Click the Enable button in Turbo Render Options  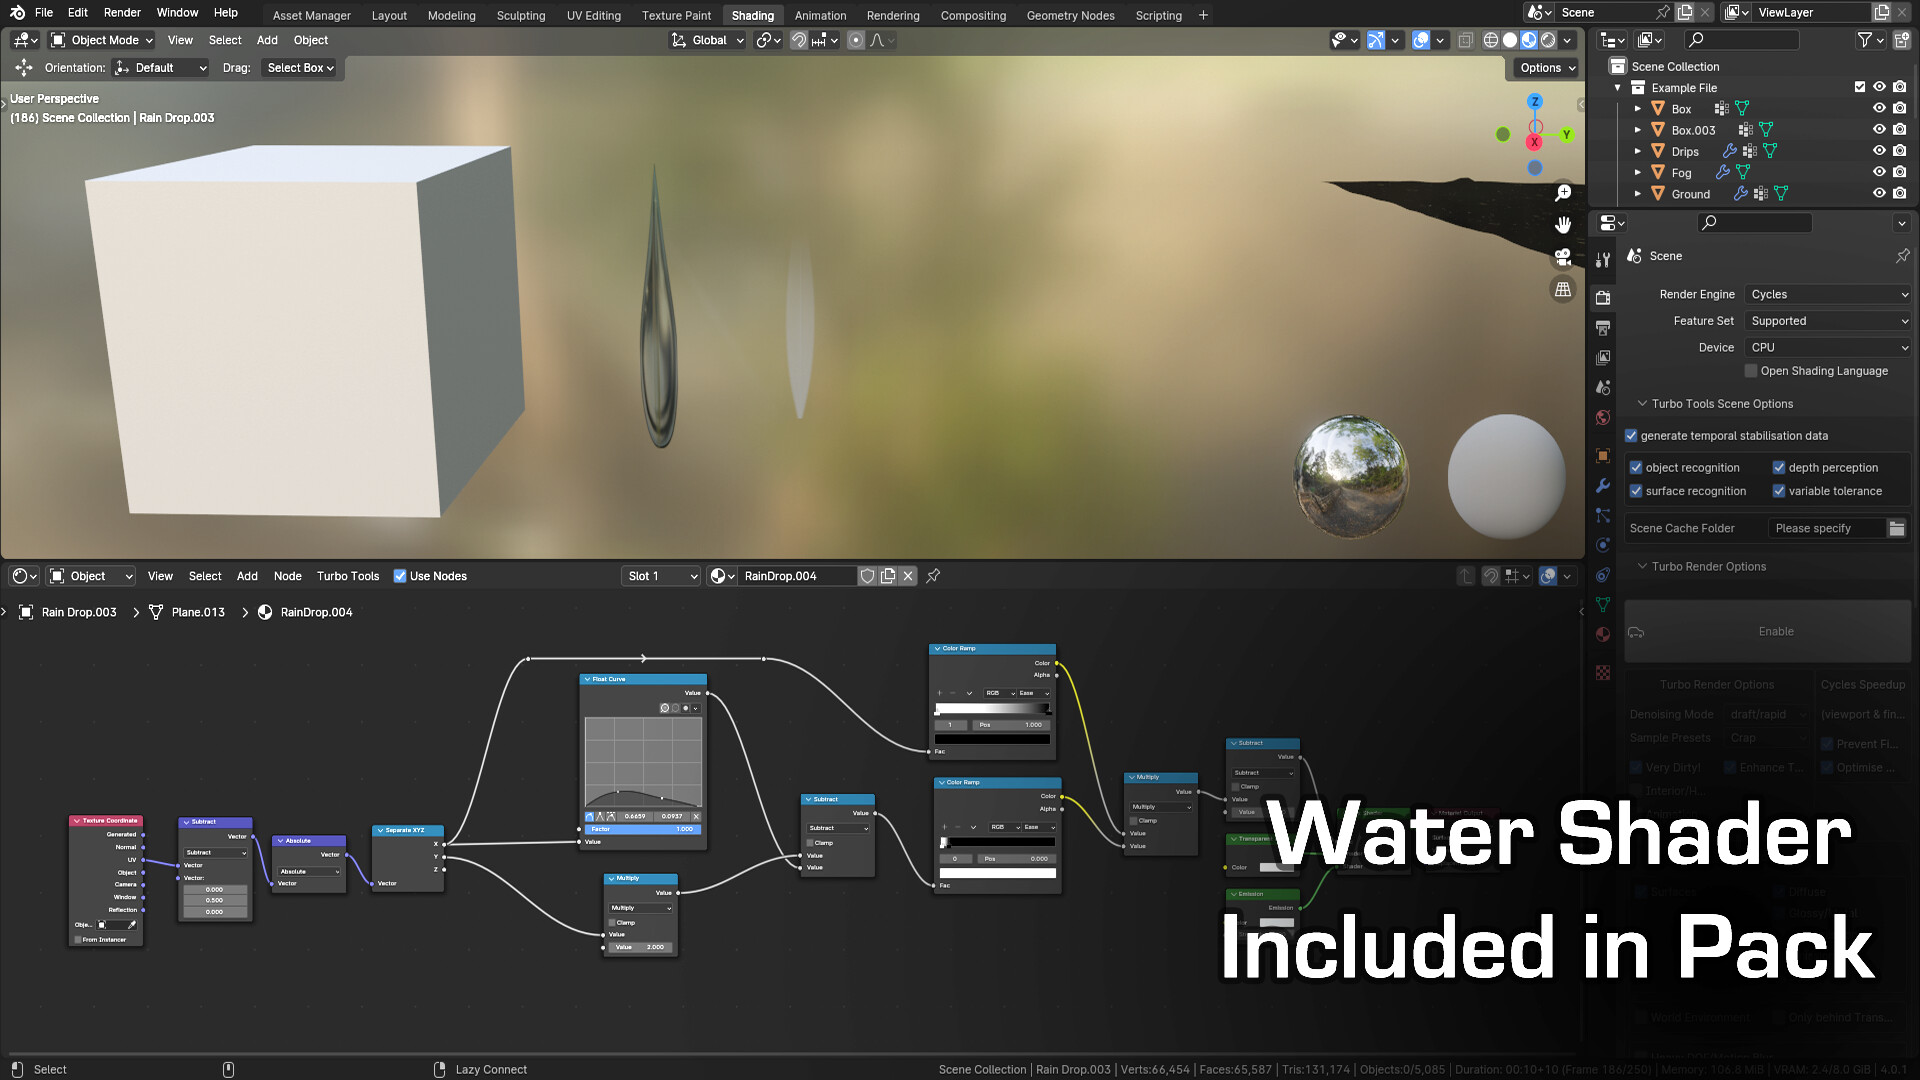(x=1776, y=631)
